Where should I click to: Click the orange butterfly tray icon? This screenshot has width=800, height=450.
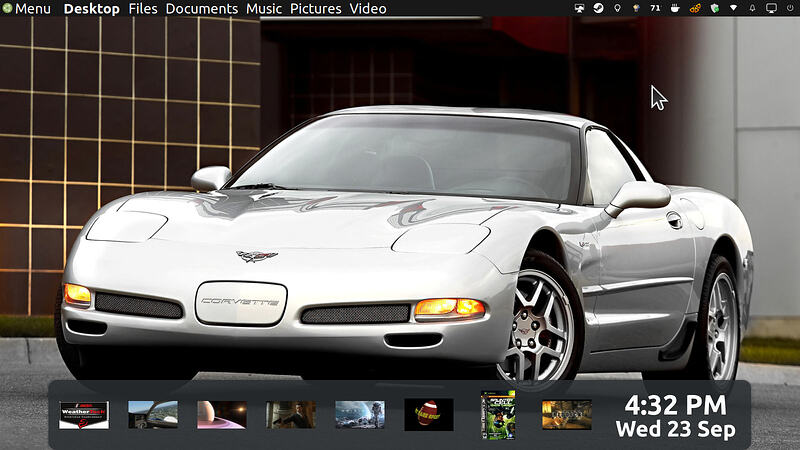pos(695,8)
